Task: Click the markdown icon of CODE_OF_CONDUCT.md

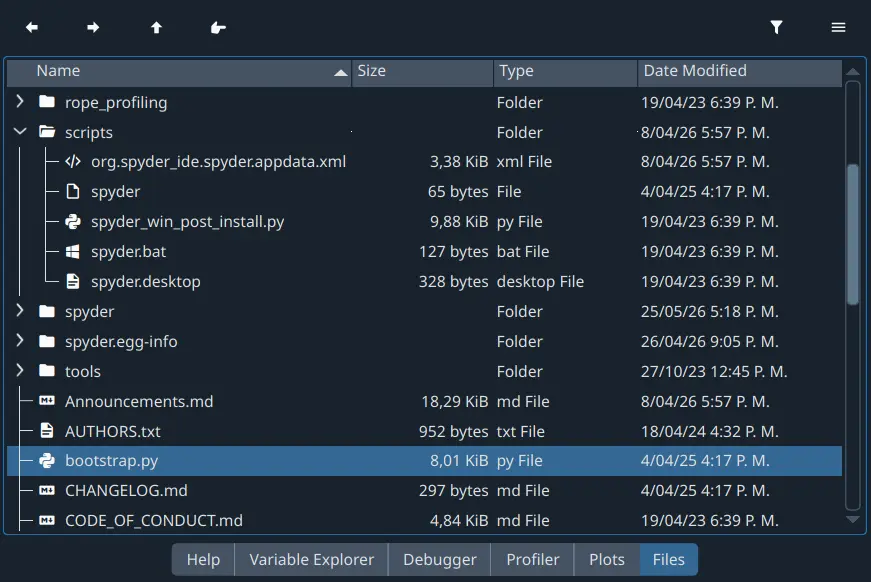Action: pos(47,520)
